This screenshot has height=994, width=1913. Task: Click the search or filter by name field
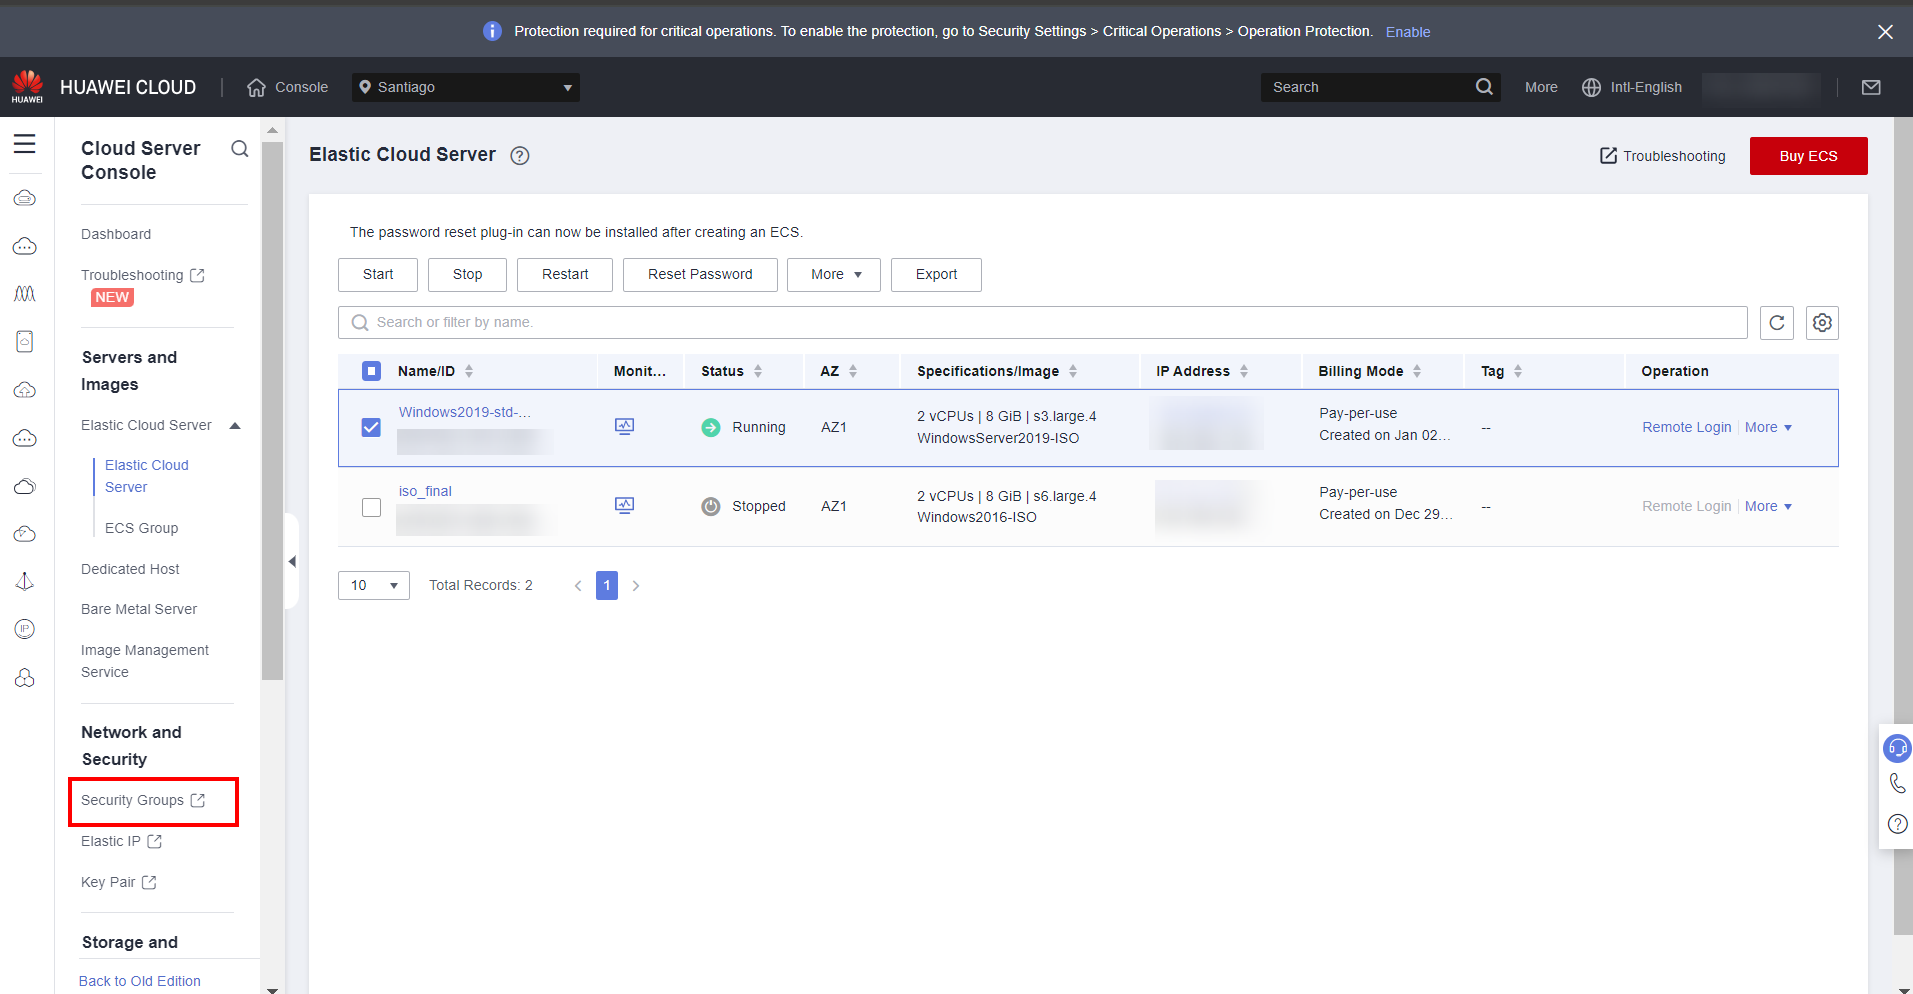coord(1040,323)
